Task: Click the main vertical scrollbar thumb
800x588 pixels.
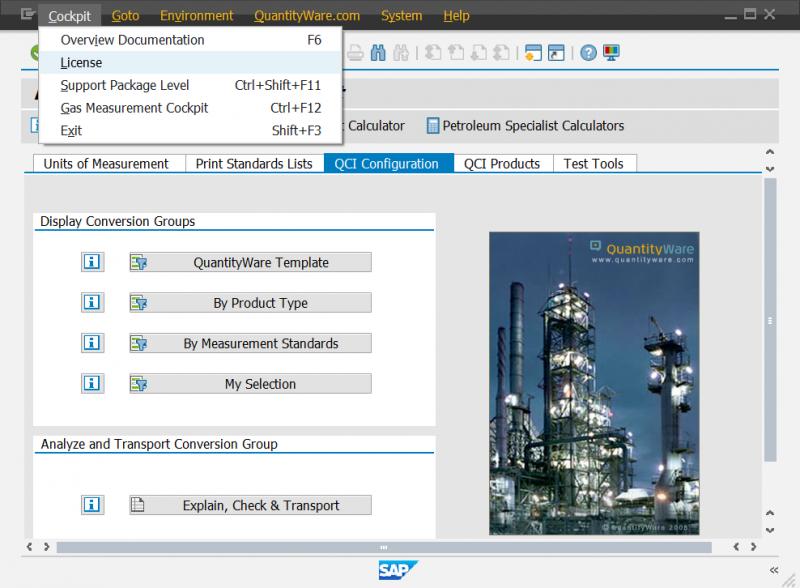Action: coord(770,320)
